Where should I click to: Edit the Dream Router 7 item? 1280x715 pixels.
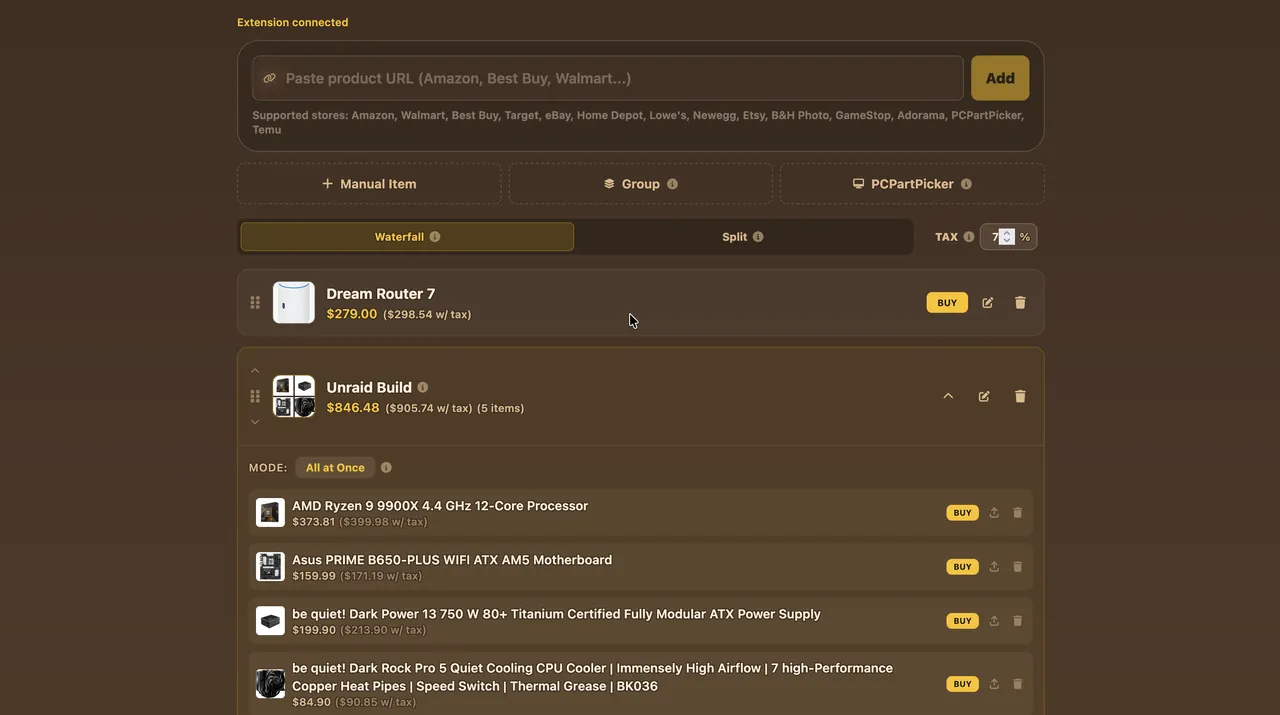coord(988,303)
